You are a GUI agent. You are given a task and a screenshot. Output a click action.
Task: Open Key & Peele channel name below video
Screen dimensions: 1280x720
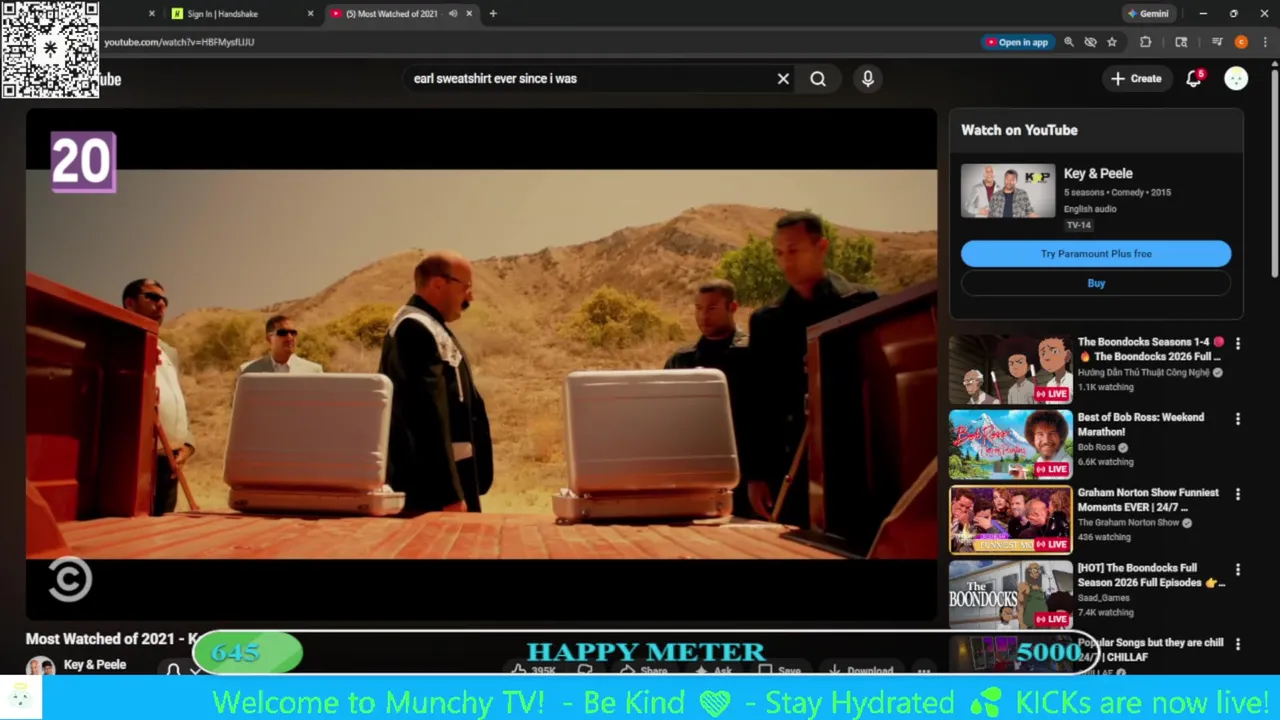tap(95, 665)
